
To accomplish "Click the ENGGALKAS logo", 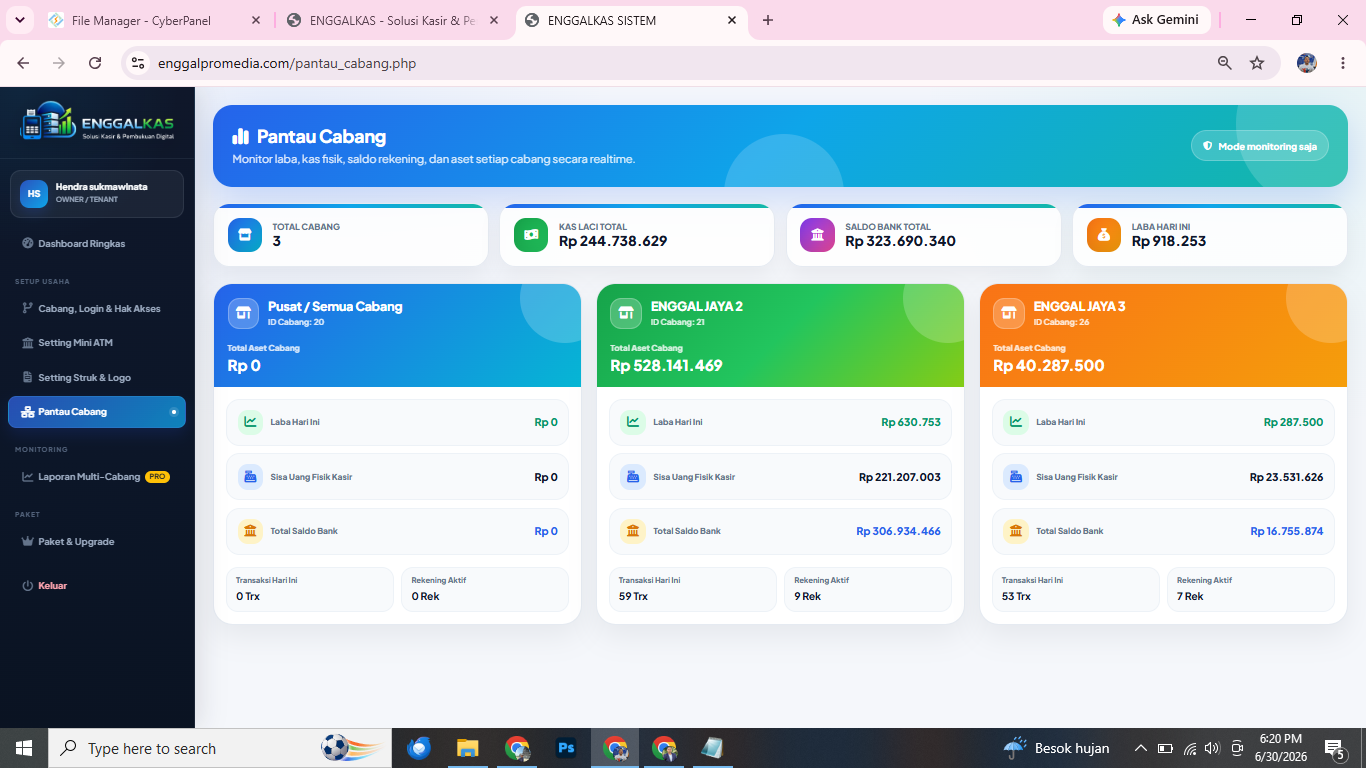I will [x=97, y=122].
